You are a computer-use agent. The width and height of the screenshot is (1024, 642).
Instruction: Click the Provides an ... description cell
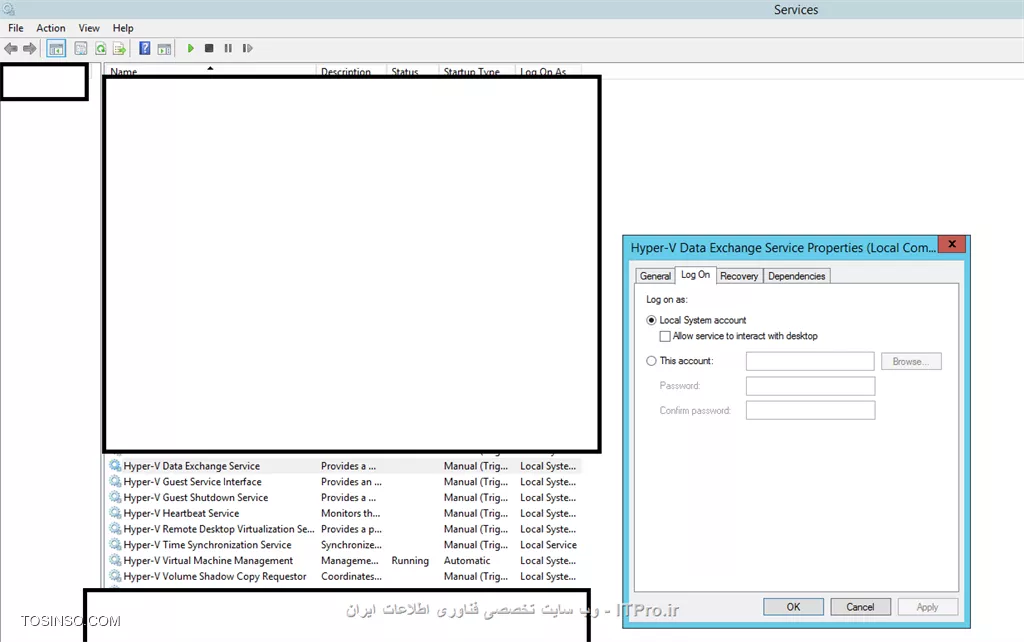click(351, 481)
